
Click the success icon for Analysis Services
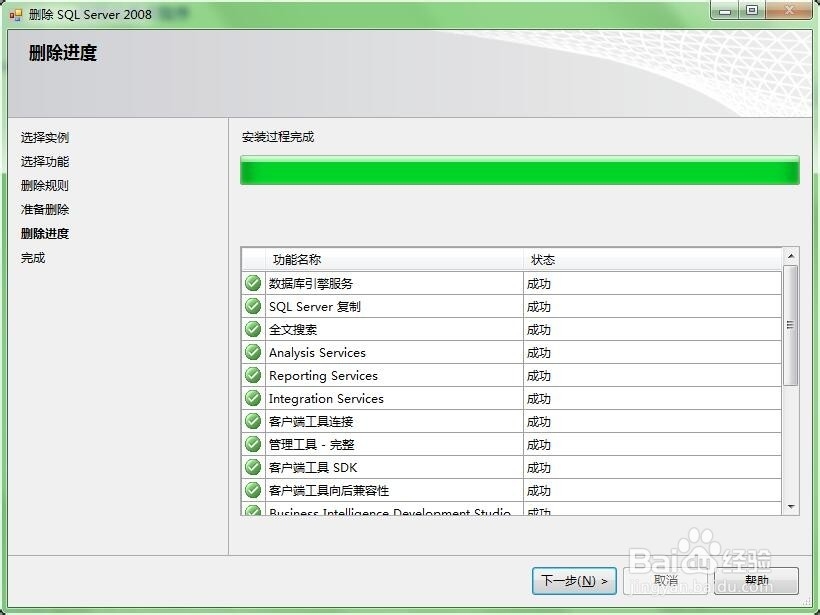[x=252, y=352]
